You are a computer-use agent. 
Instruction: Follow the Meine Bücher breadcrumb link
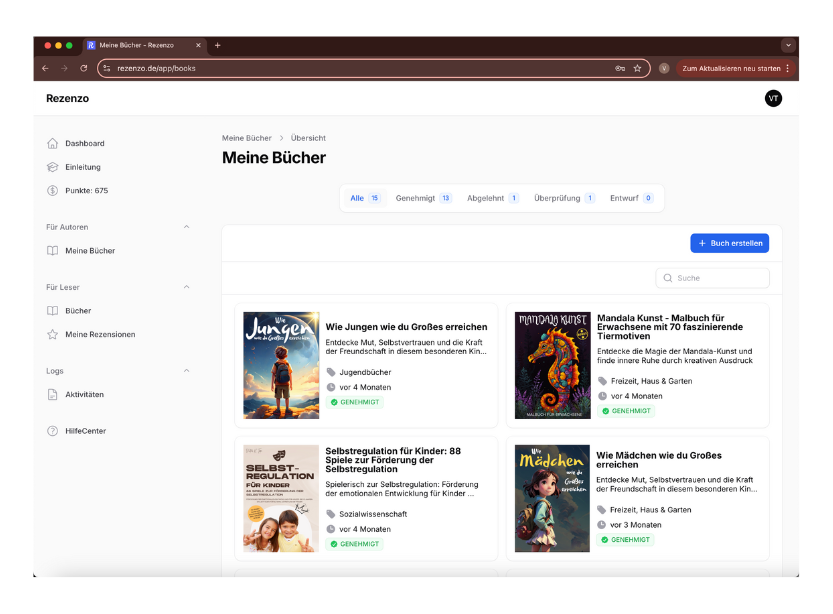click(x=246, y=138)
